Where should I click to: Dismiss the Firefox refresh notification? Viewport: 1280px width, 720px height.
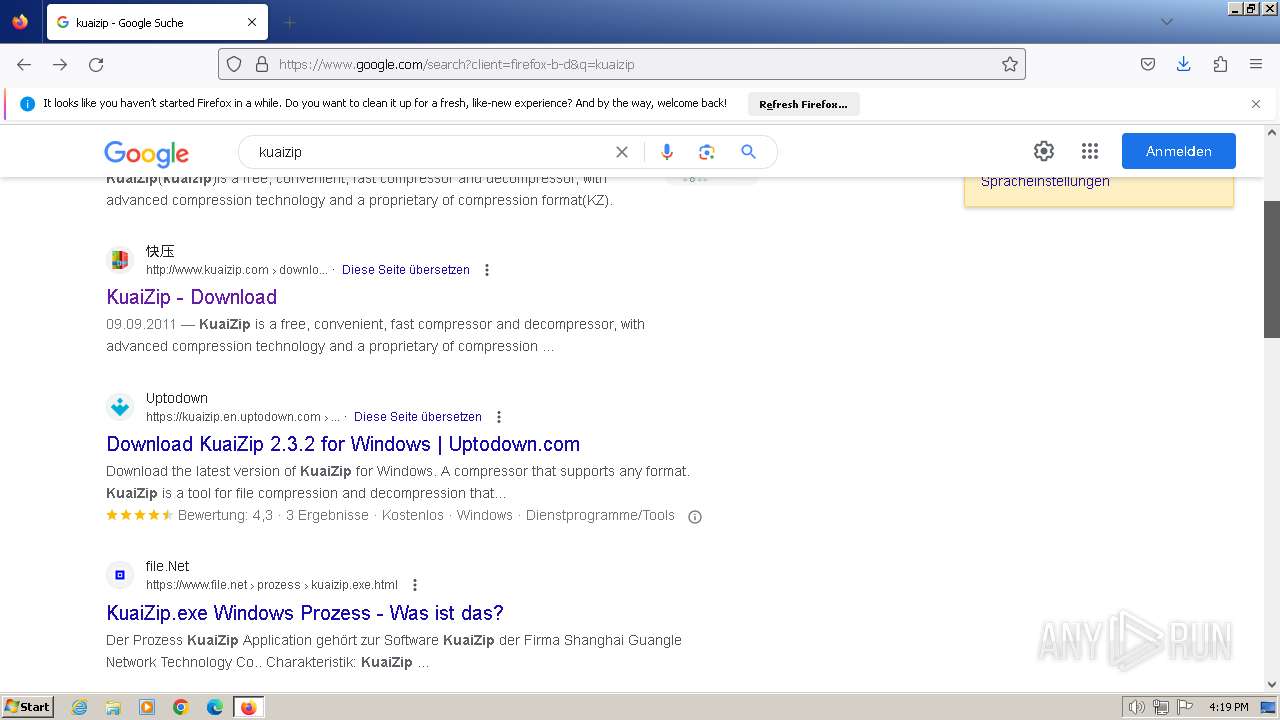tap(1256, 104)
